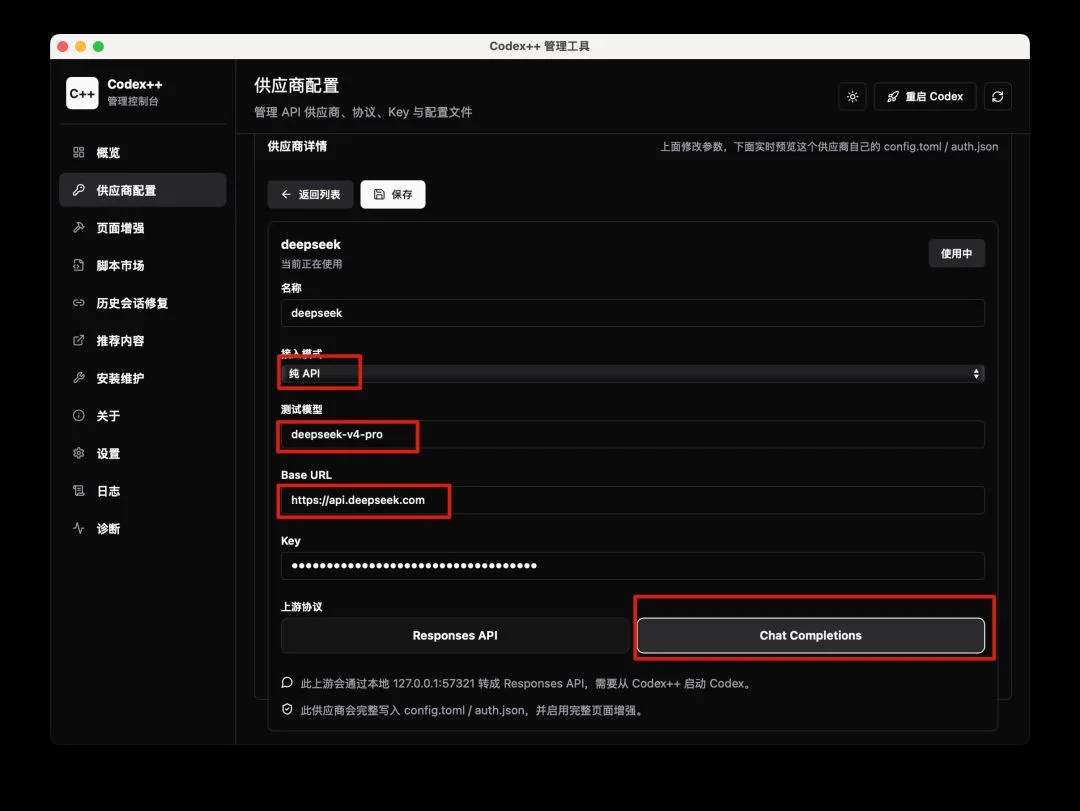Click the 日志 log icon
Viewport: 1080px width, 811px height.
(79, 491)
